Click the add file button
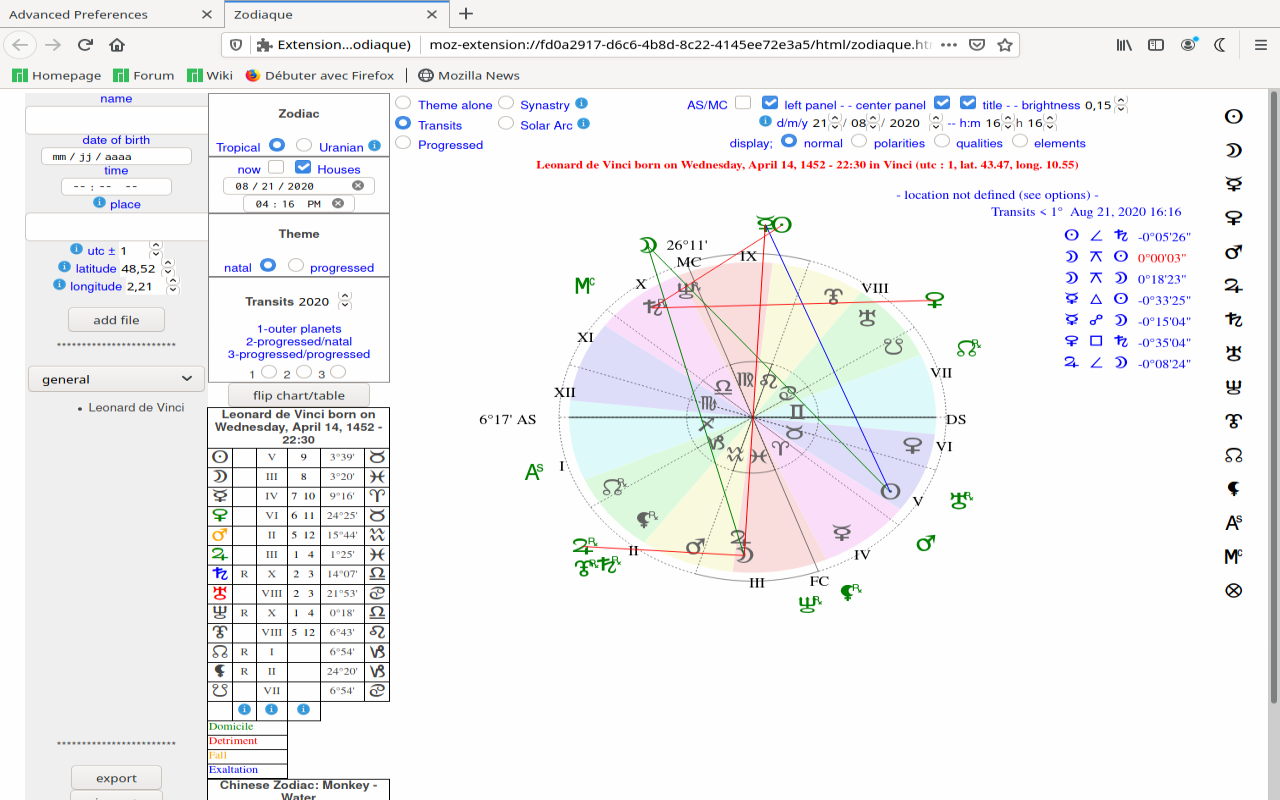1280x800 pixels. pyautogui.click(x=116, y=320)
